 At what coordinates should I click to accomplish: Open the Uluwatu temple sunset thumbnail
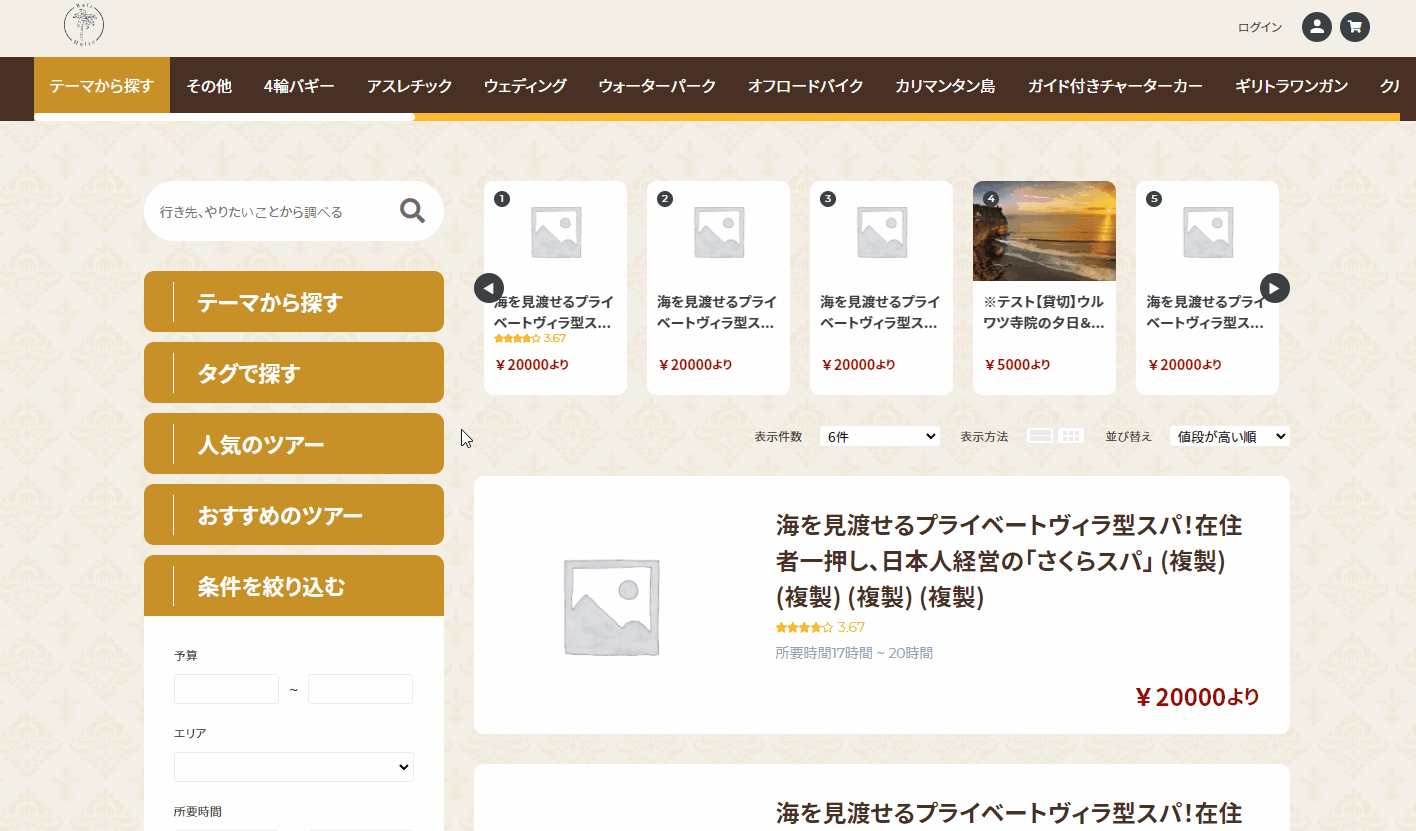click(x=1044, y=231)
